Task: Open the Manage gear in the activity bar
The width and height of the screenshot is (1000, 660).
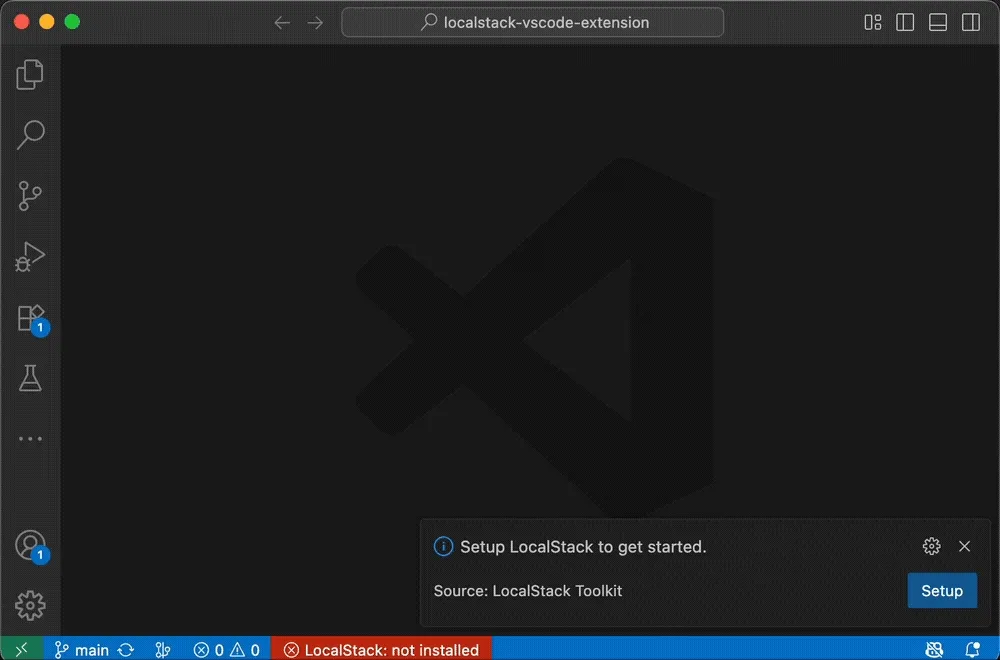Action: coord(30,605)
